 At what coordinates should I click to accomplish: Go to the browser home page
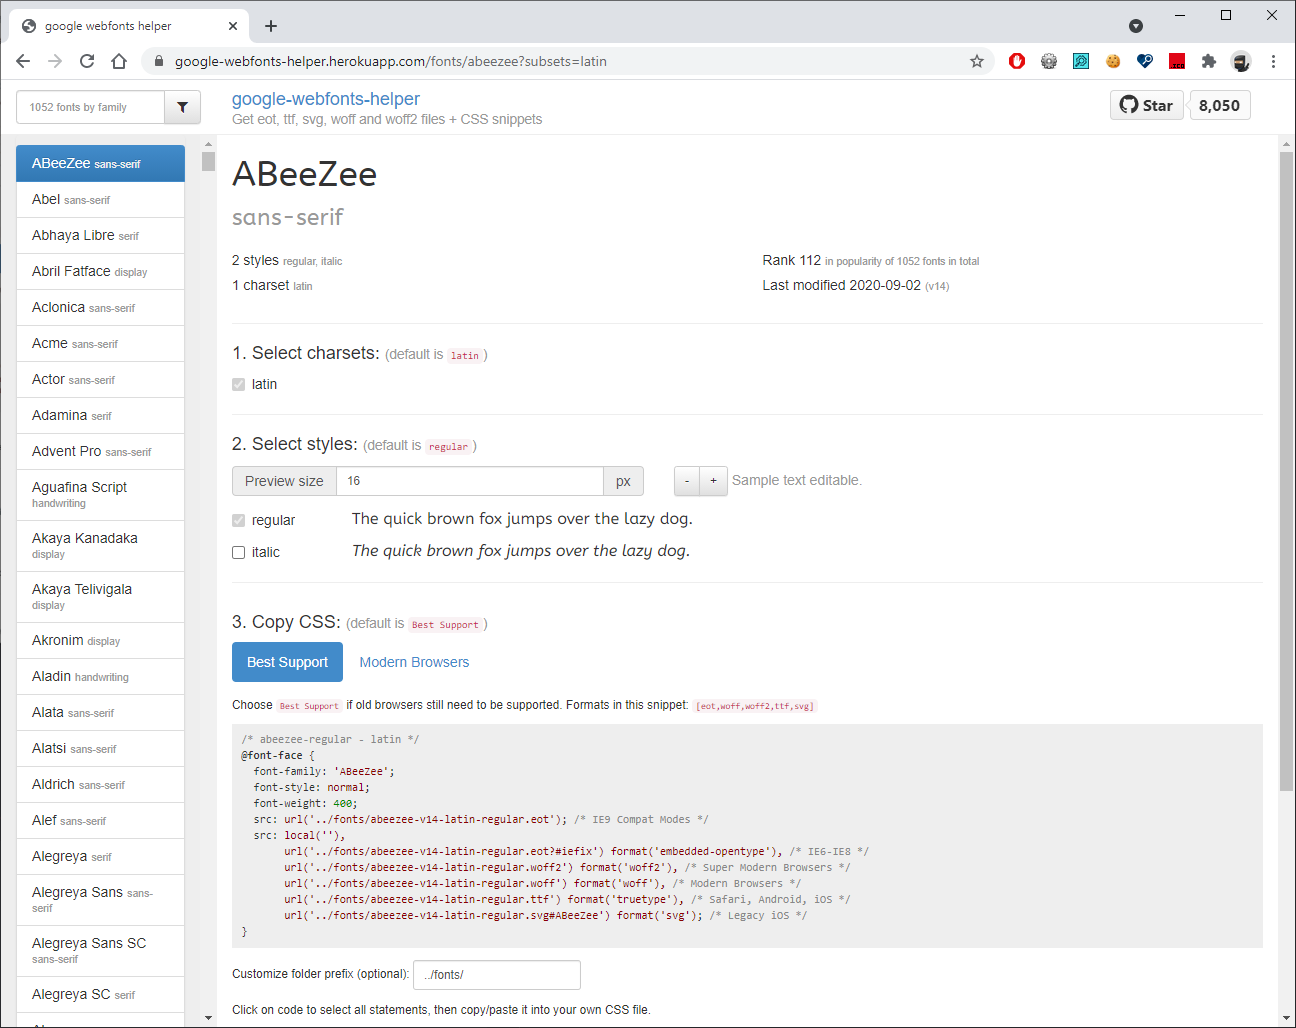pyautogui.click(x=119, y=61)
